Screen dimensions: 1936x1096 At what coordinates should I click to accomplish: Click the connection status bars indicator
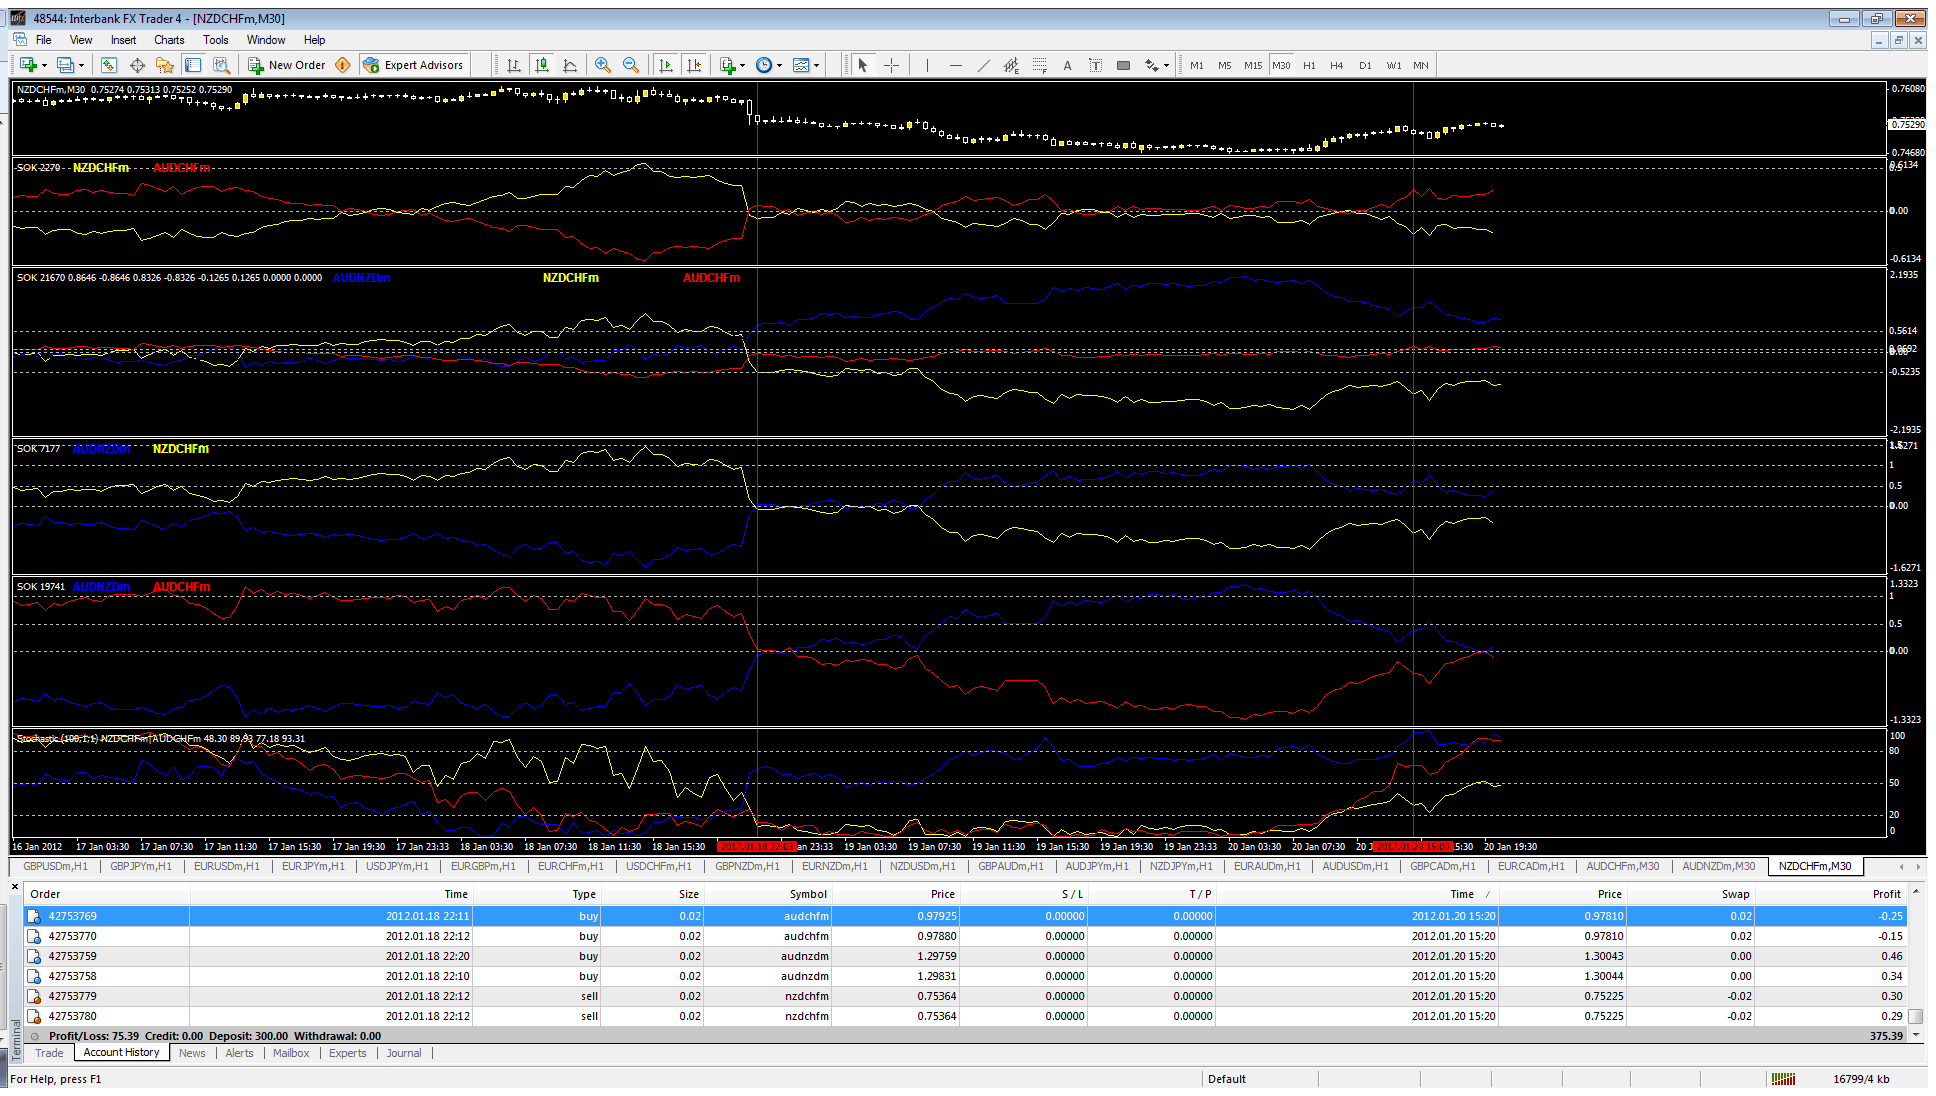click(1783, 1079)
